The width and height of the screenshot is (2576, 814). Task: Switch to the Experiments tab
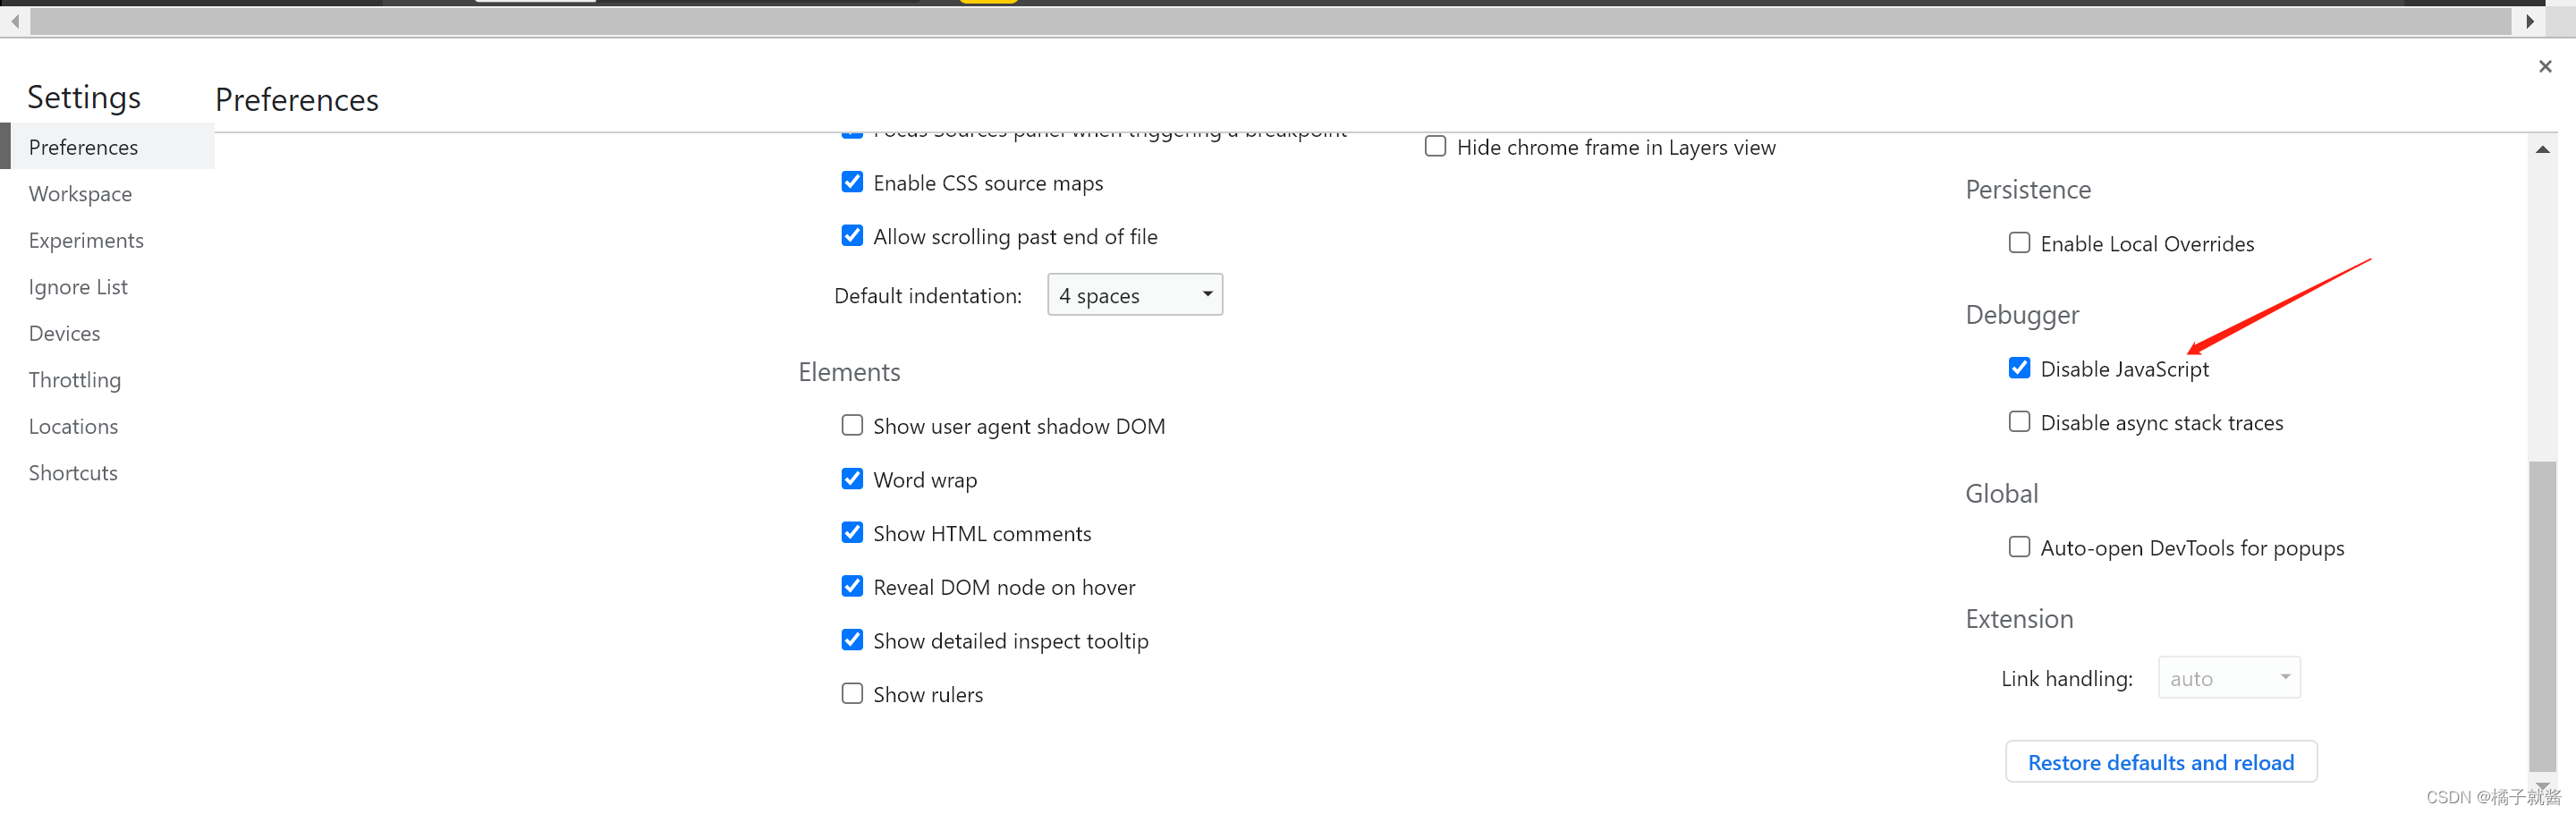point(107,240)
